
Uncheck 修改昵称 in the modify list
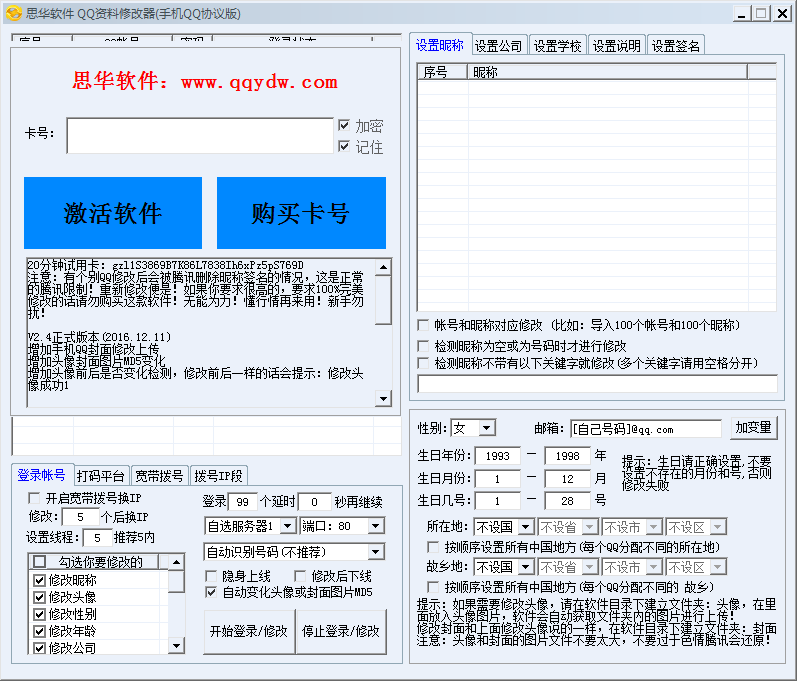click(40, 580)
